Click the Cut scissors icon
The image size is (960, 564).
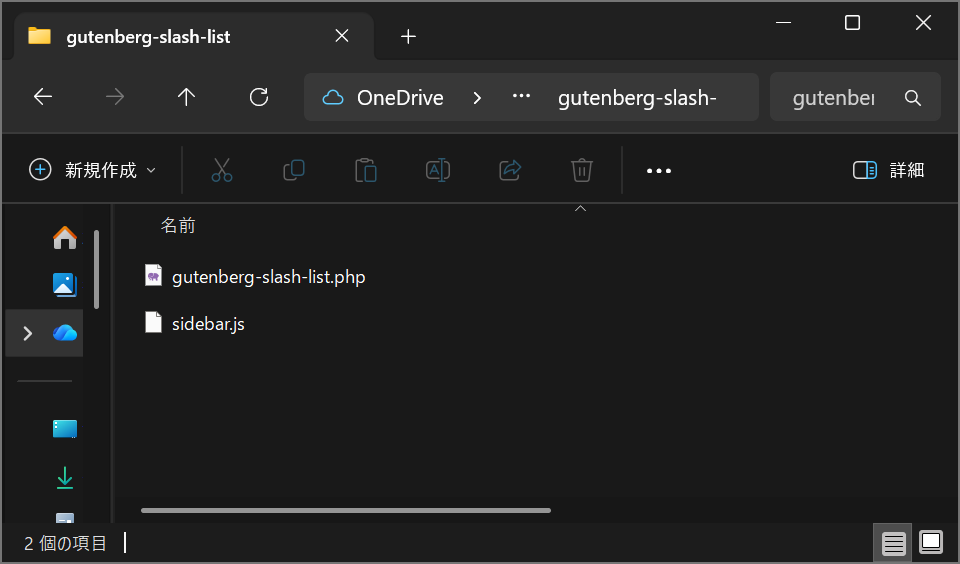pos(222,170)
